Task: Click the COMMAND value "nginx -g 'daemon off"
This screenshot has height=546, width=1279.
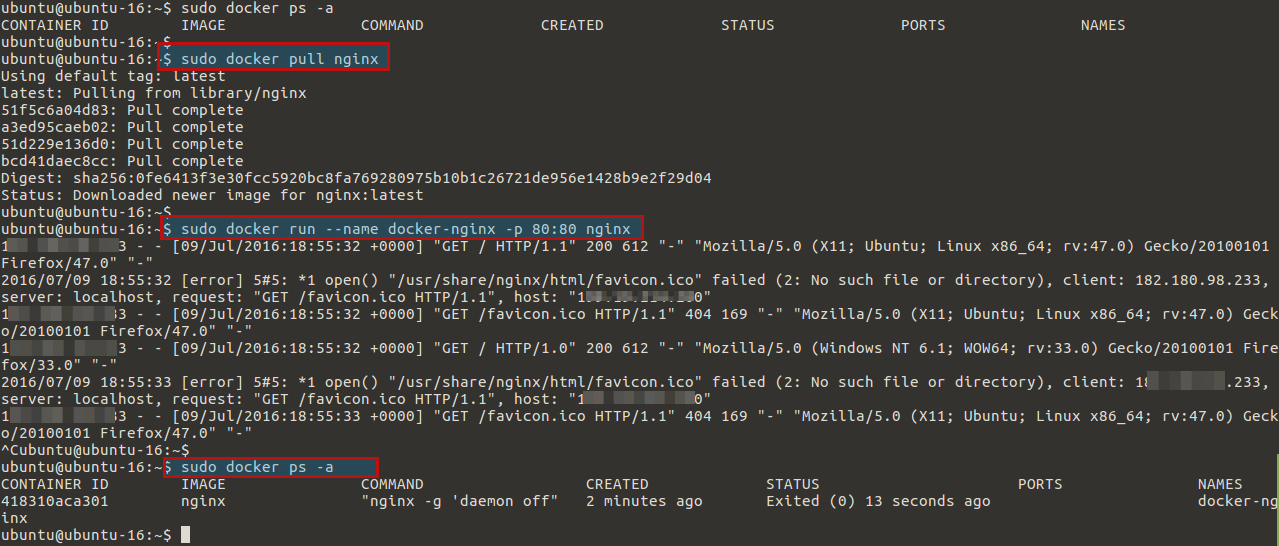Action: (x=459, y=501)
